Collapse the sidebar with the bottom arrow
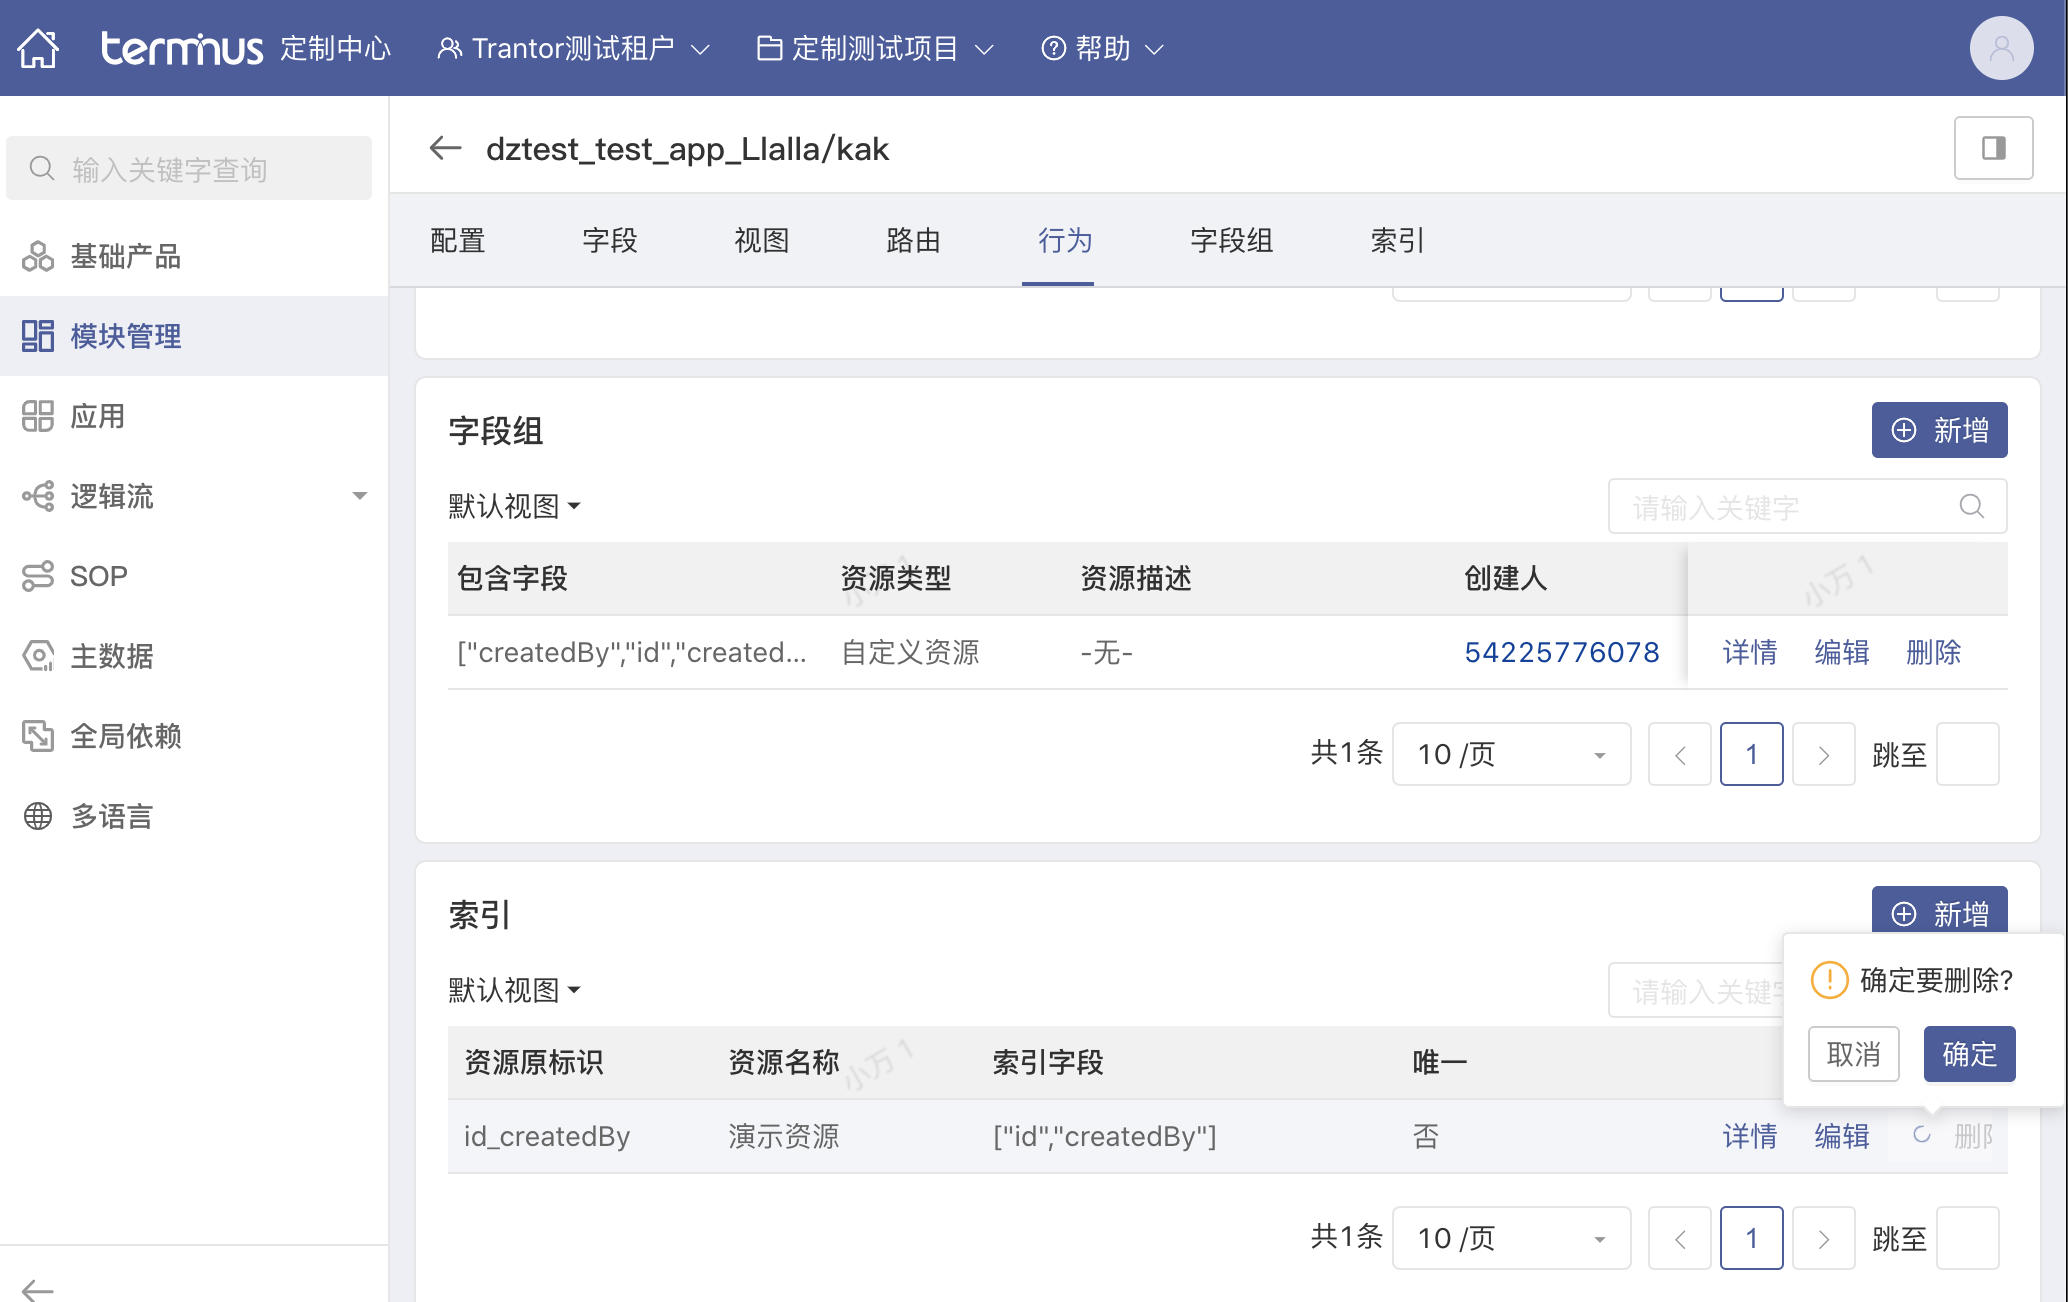Image resolution: width=2068 pixels, height=1302 pixels. point(38,1289)
